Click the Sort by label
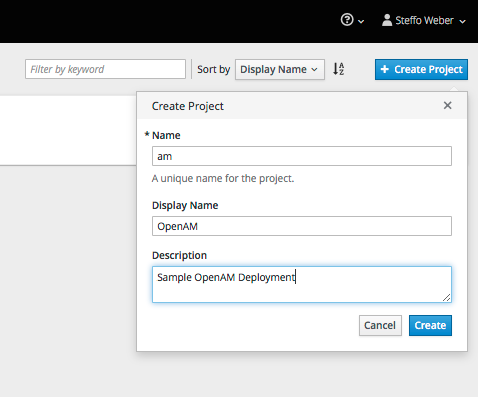Screen dimensions: 478x397 click(x=214, y=69)
